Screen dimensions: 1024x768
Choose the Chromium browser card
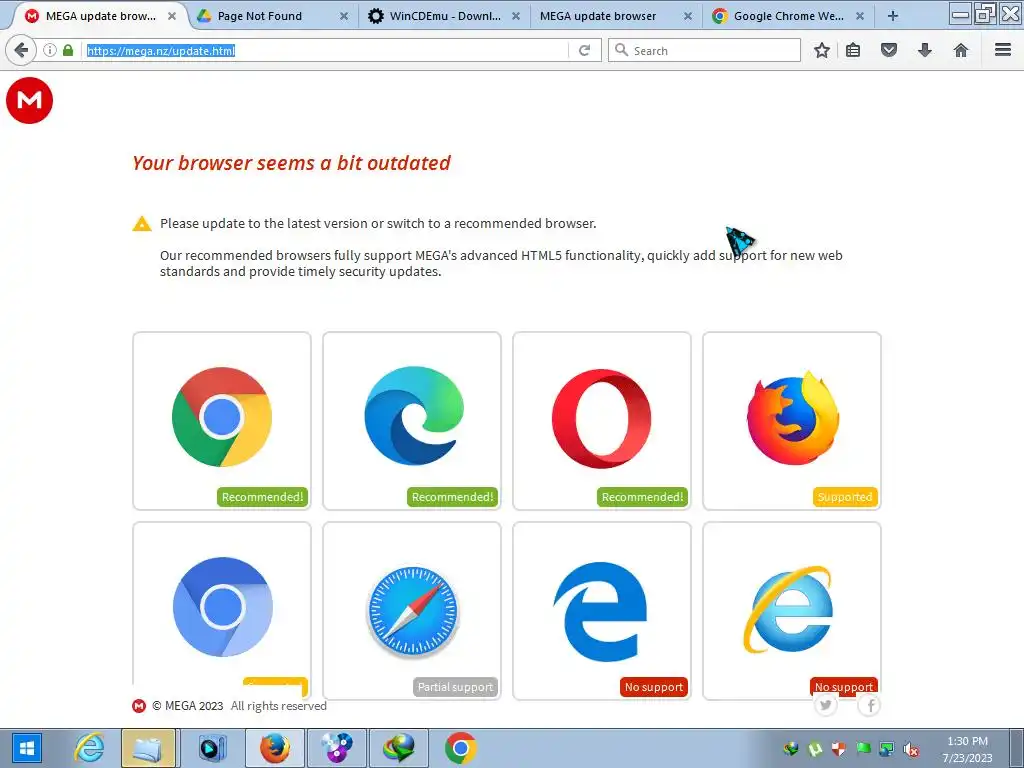point(222,611)
